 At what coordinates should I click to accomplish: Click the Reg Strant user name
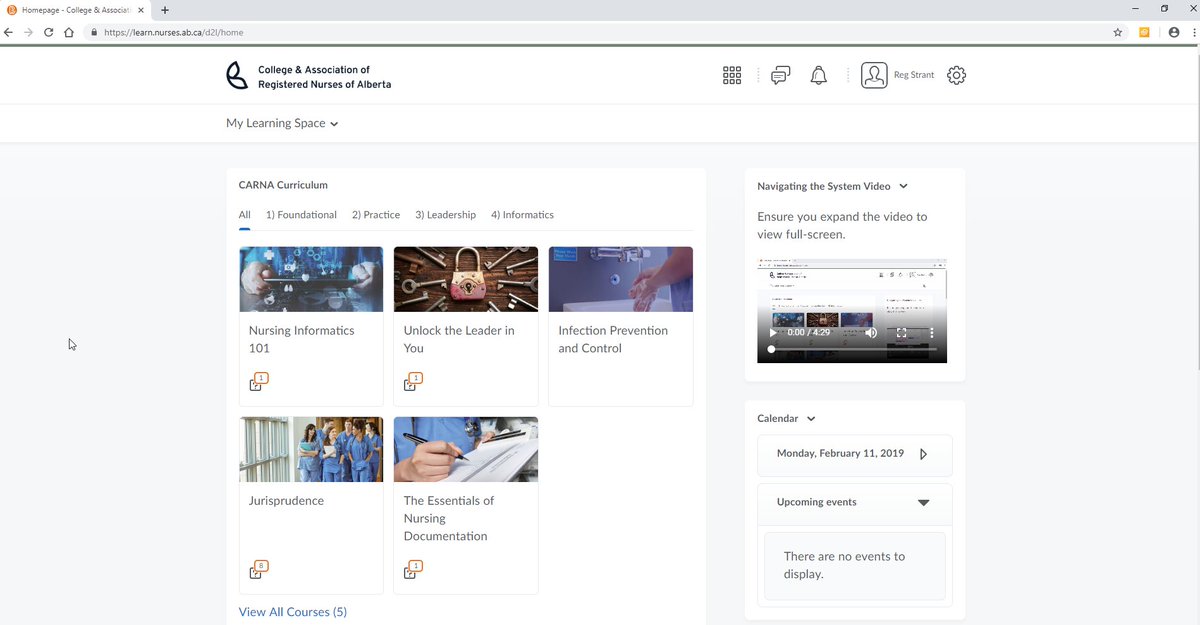(x=914, y=75)
